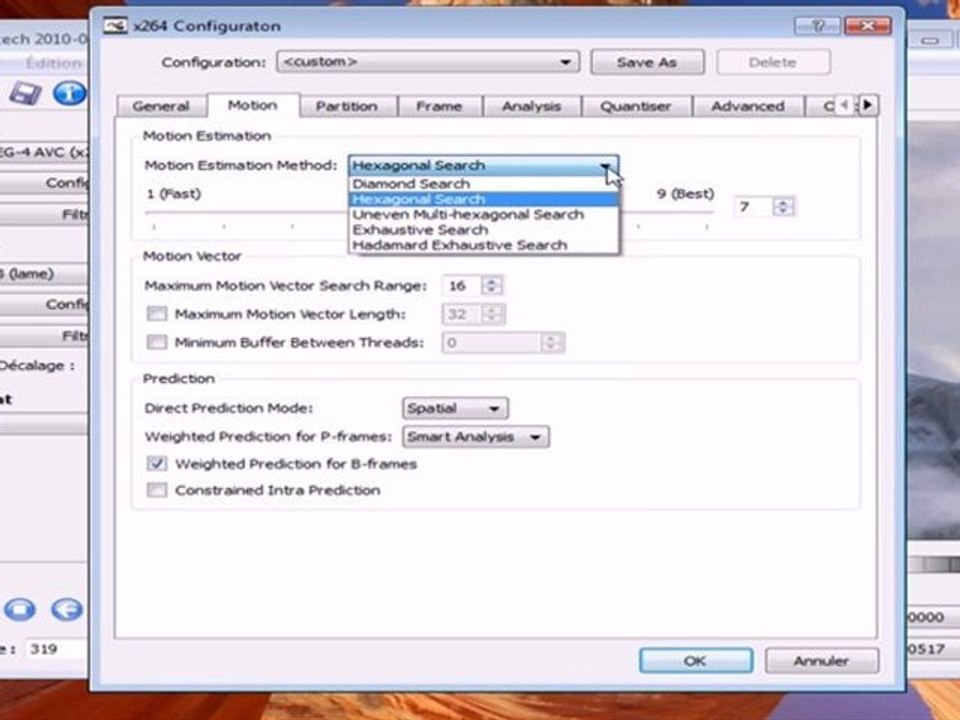Open Direct Prediction Mode dropdown

point(455,408)
